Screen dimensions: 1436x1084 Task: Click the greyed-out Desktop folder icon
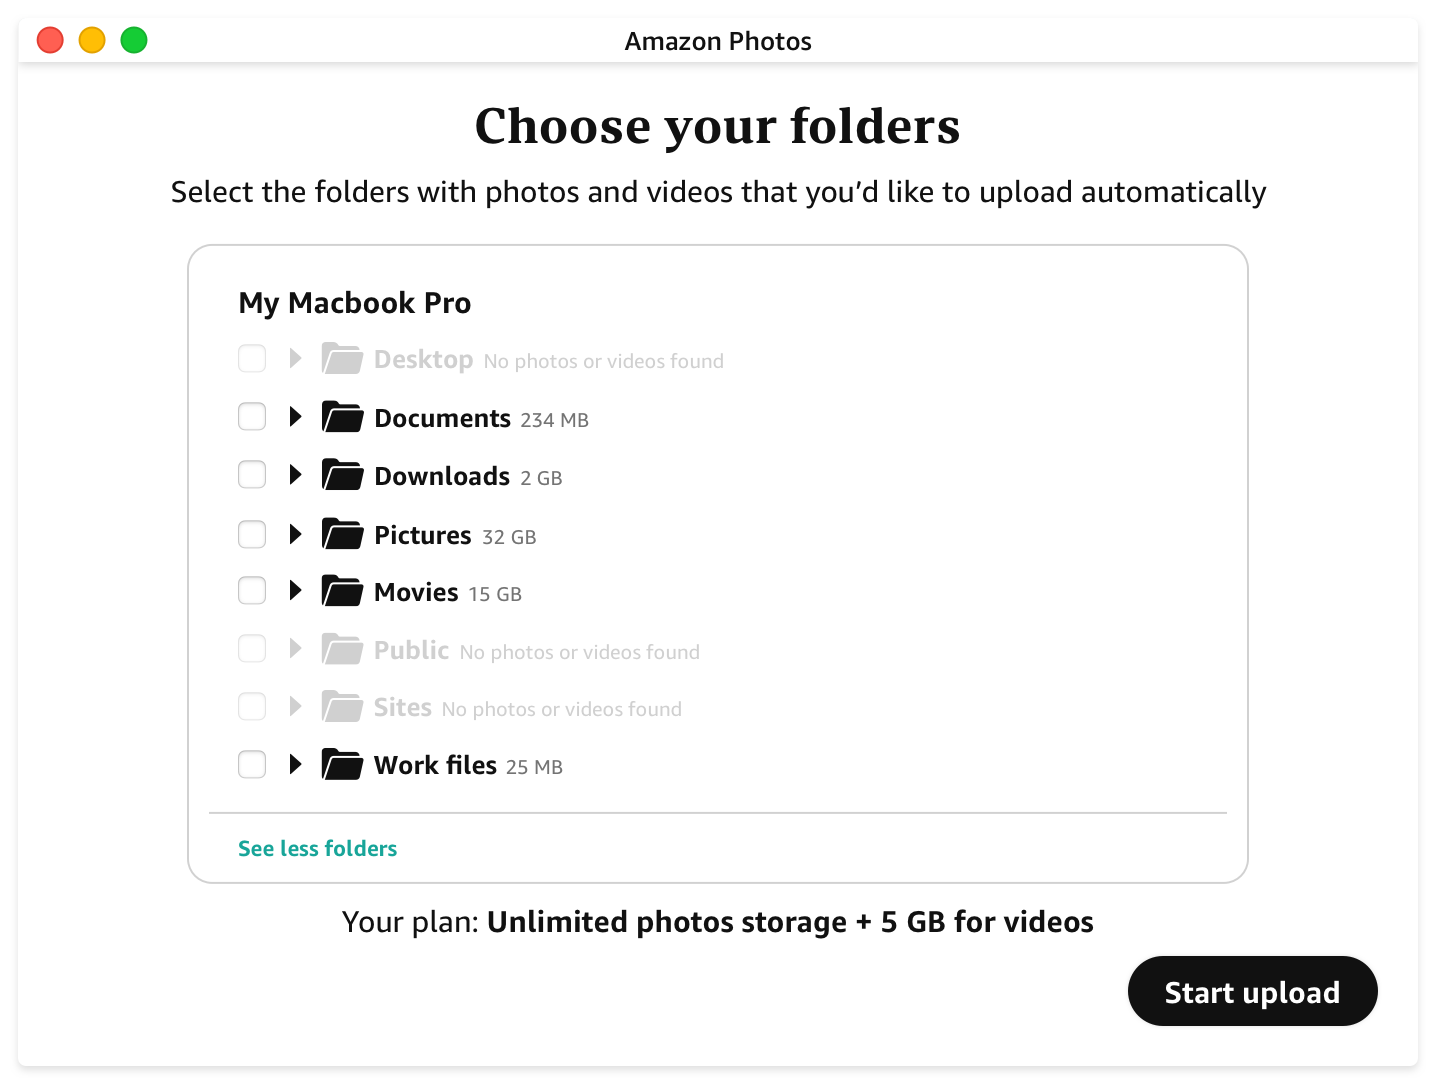coord(342,358)
